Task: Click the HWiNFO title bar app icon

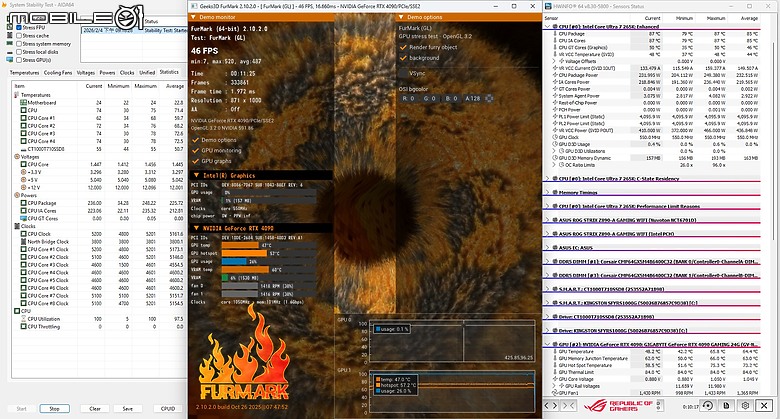Action: [x=548, y=6]
